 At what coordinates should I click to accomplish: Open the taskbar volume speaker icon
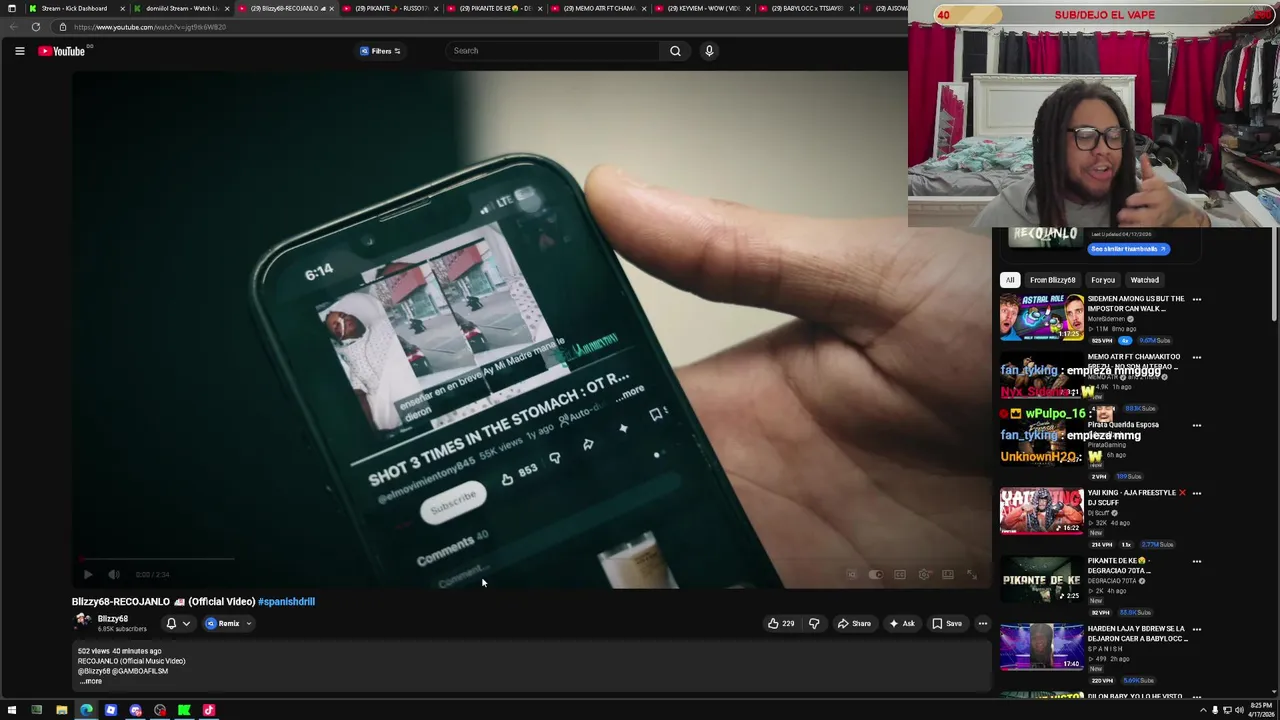1239,710
